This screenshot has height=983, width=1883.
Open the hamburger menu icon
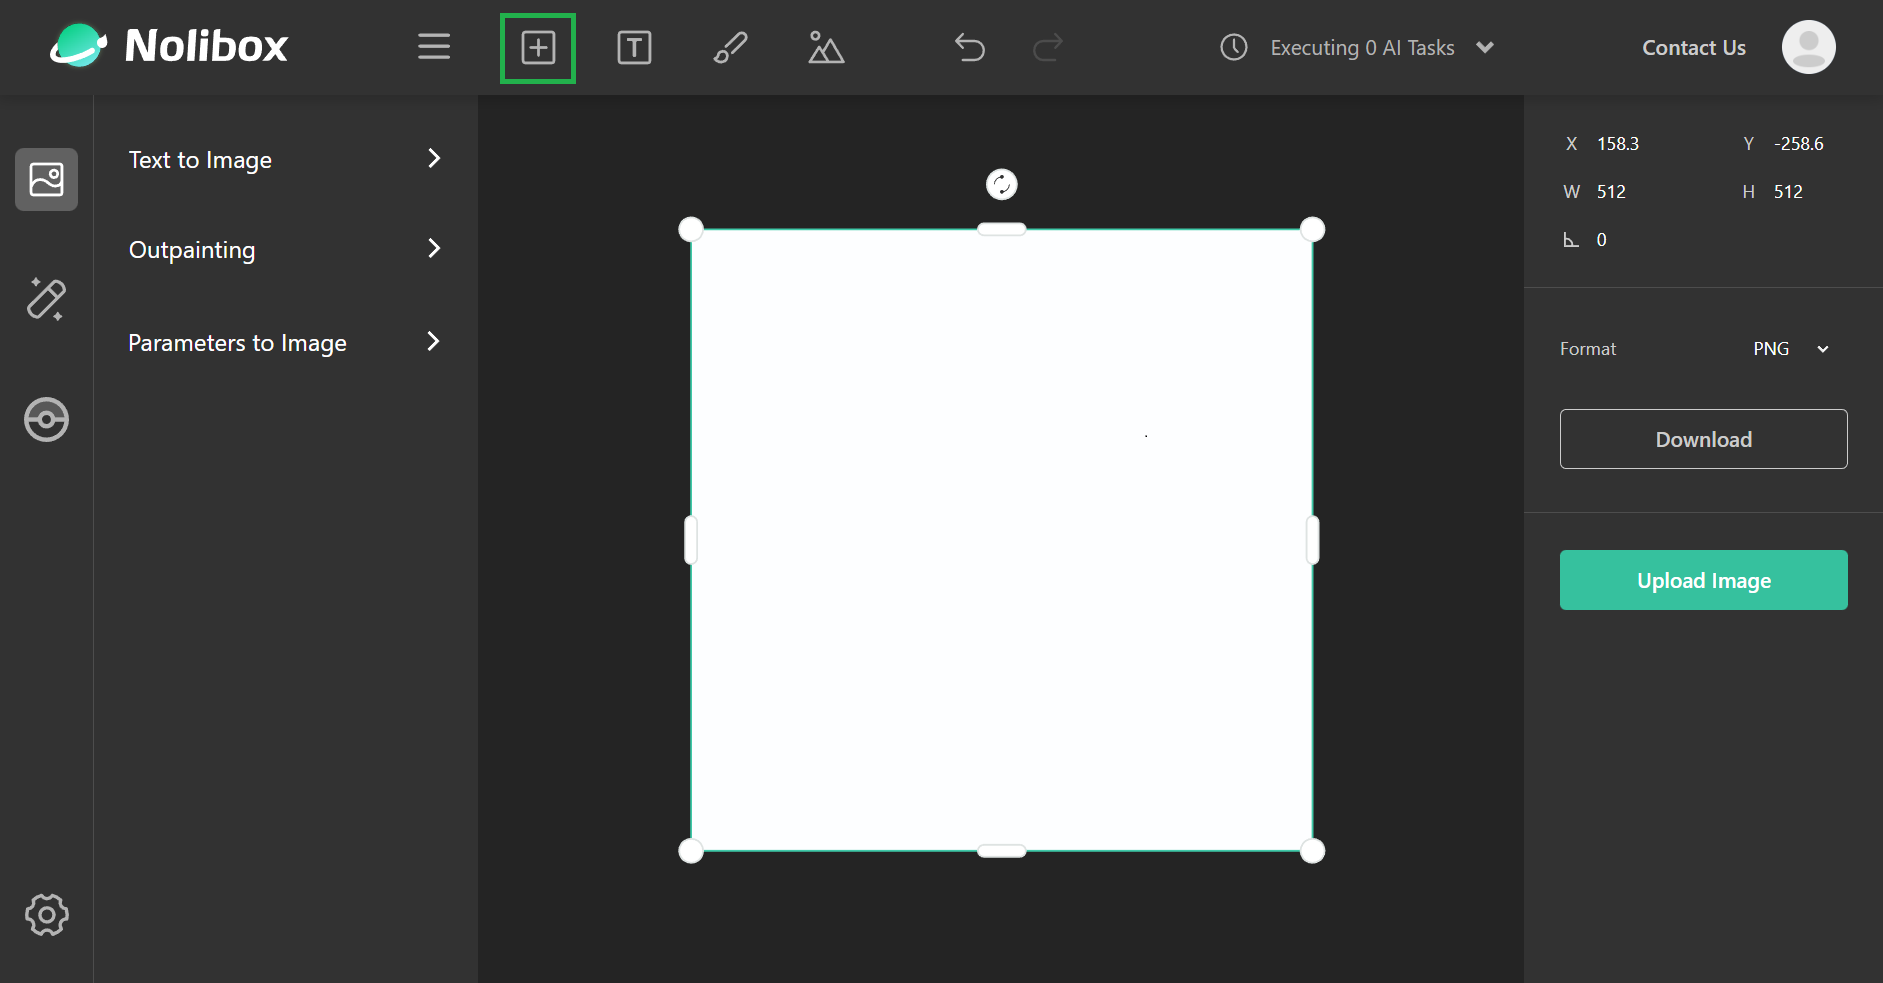pyautogui.click(x=434, y=47)
